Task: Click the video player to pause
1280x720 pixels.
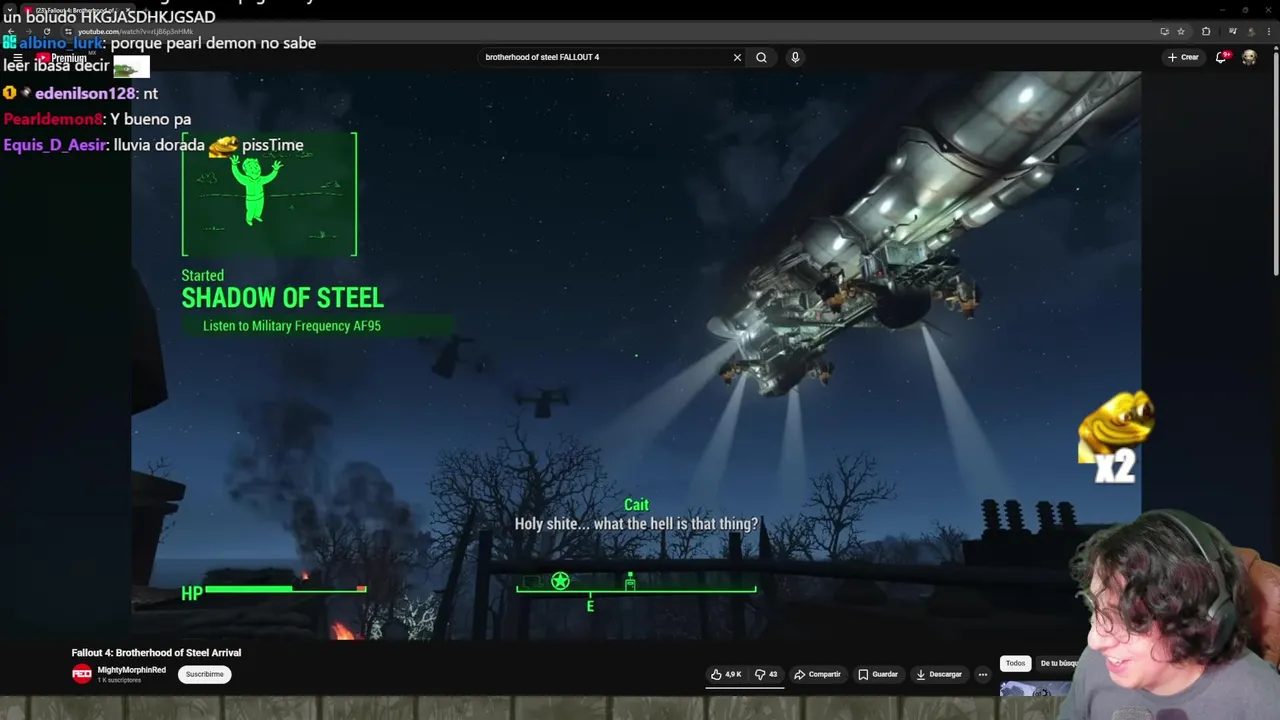Action: pos(636,355)
